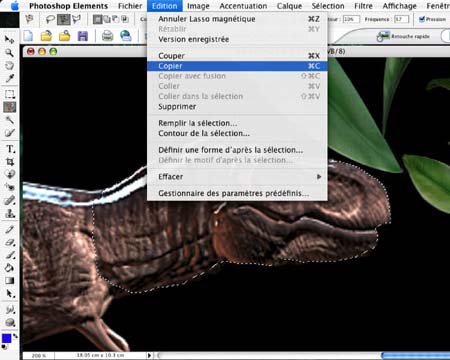Select the Type (T) tool
The height and width of the screenshot is (360, 450).
[10, 149]
